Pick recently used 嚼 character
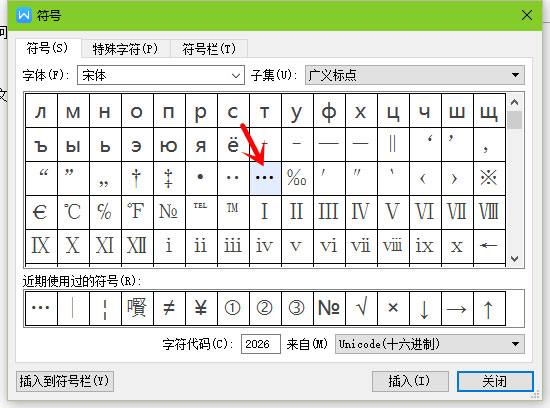The width and height of the screenshot is (550, 408). point(137,308)
